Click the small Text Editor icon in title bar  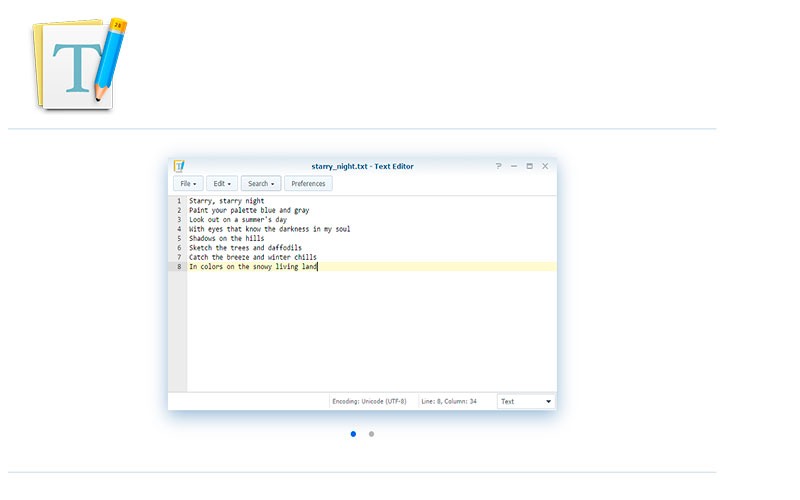(x=179, y=166)
